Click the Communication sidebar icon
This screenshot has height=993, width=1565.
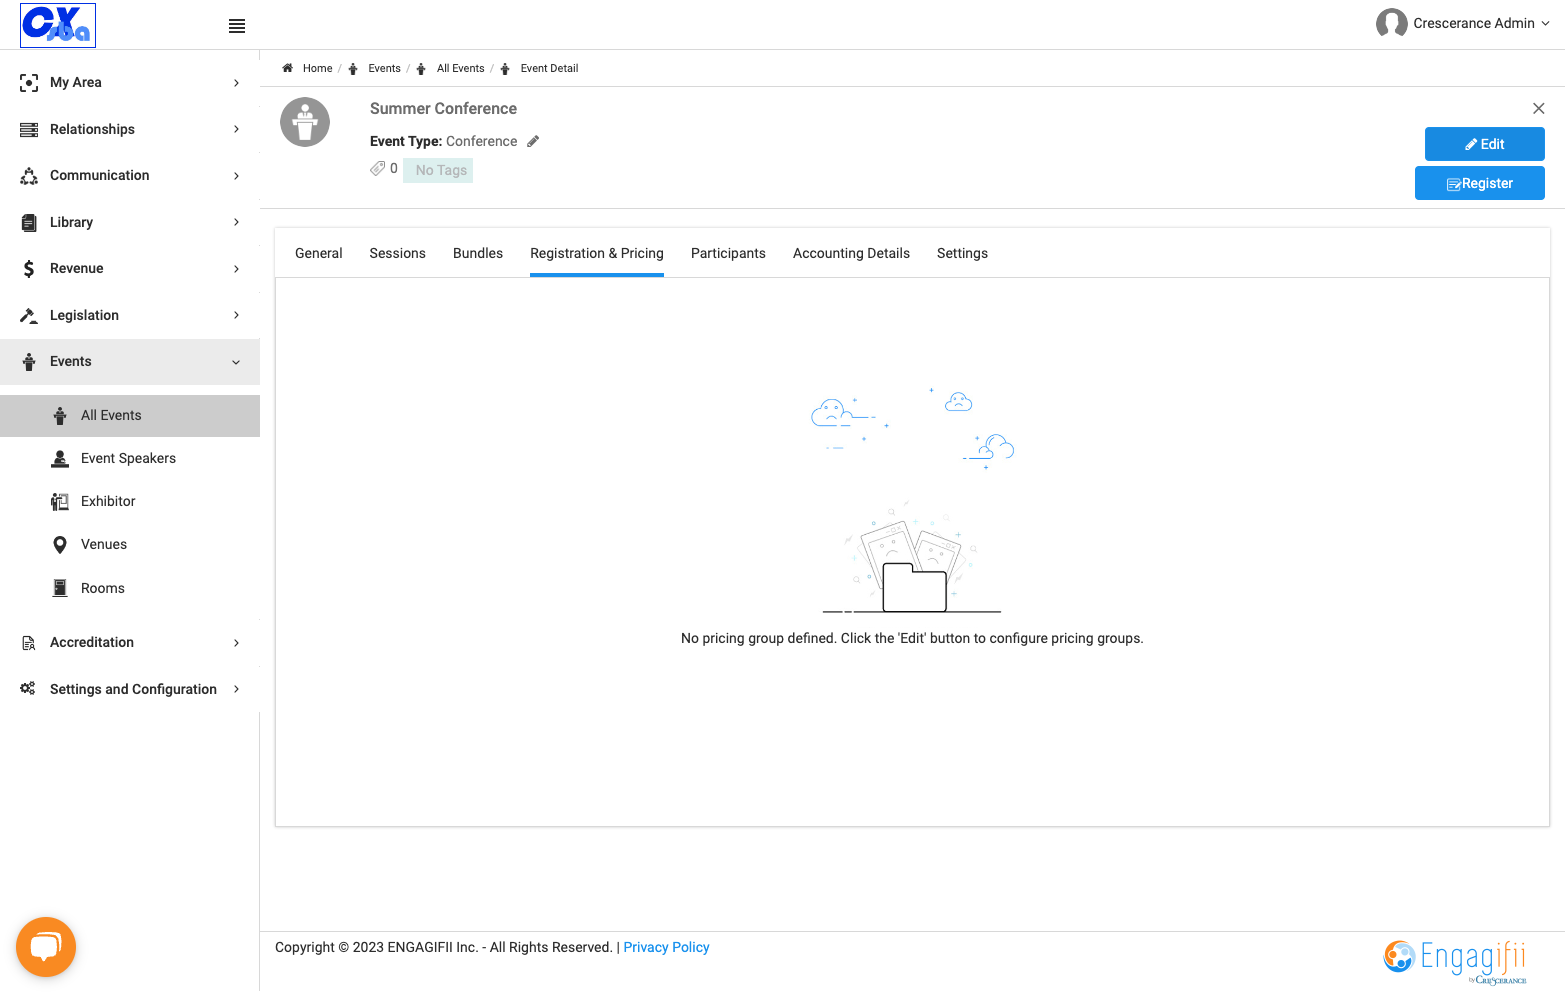[x=29, y=176]
